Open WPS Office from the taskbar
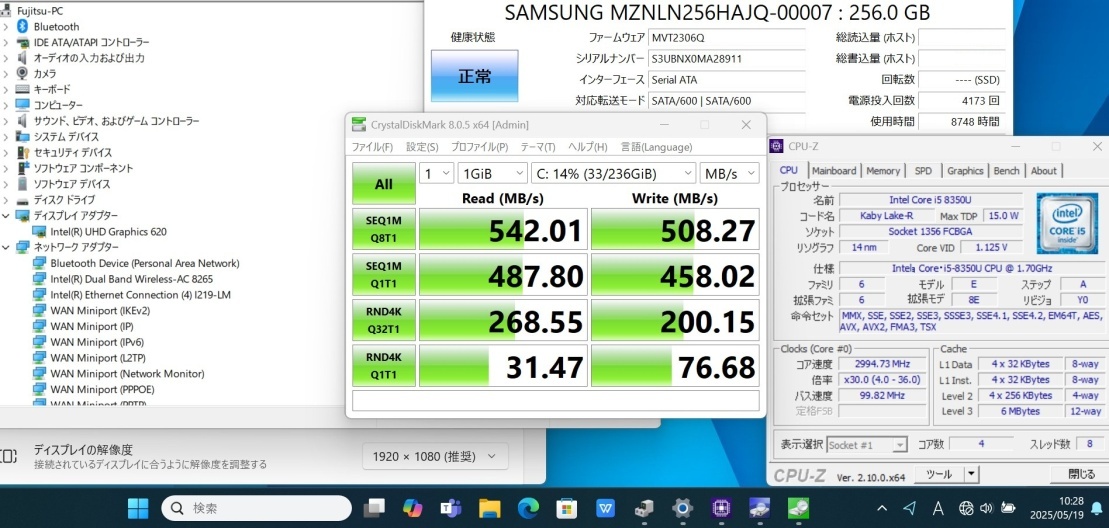Image resolution: width=1109 pixels, height=528 pixels. (605, 508)
